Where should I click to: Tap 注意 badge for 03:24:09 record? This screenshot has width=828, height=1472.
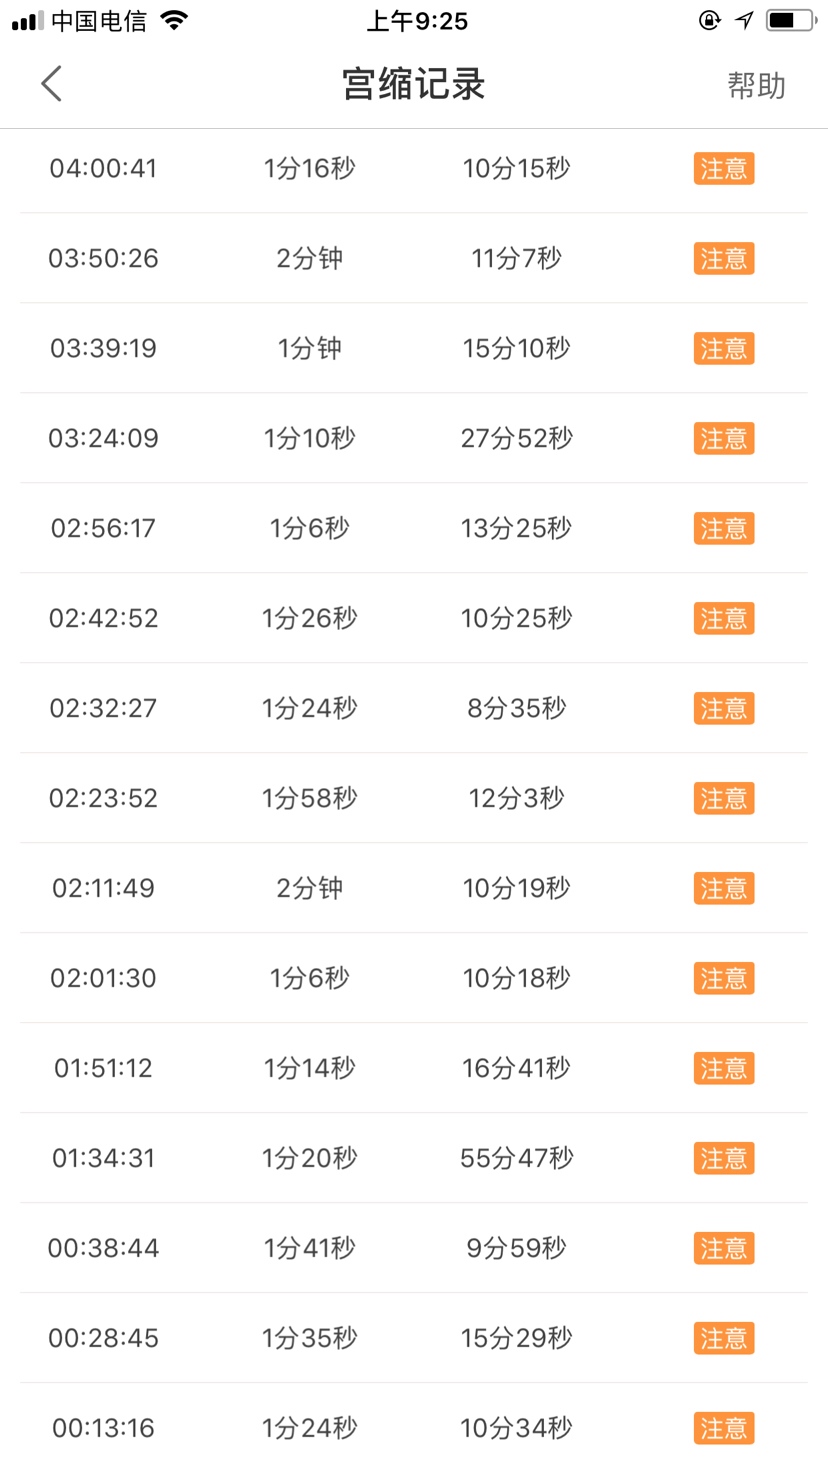pos(724,439)
